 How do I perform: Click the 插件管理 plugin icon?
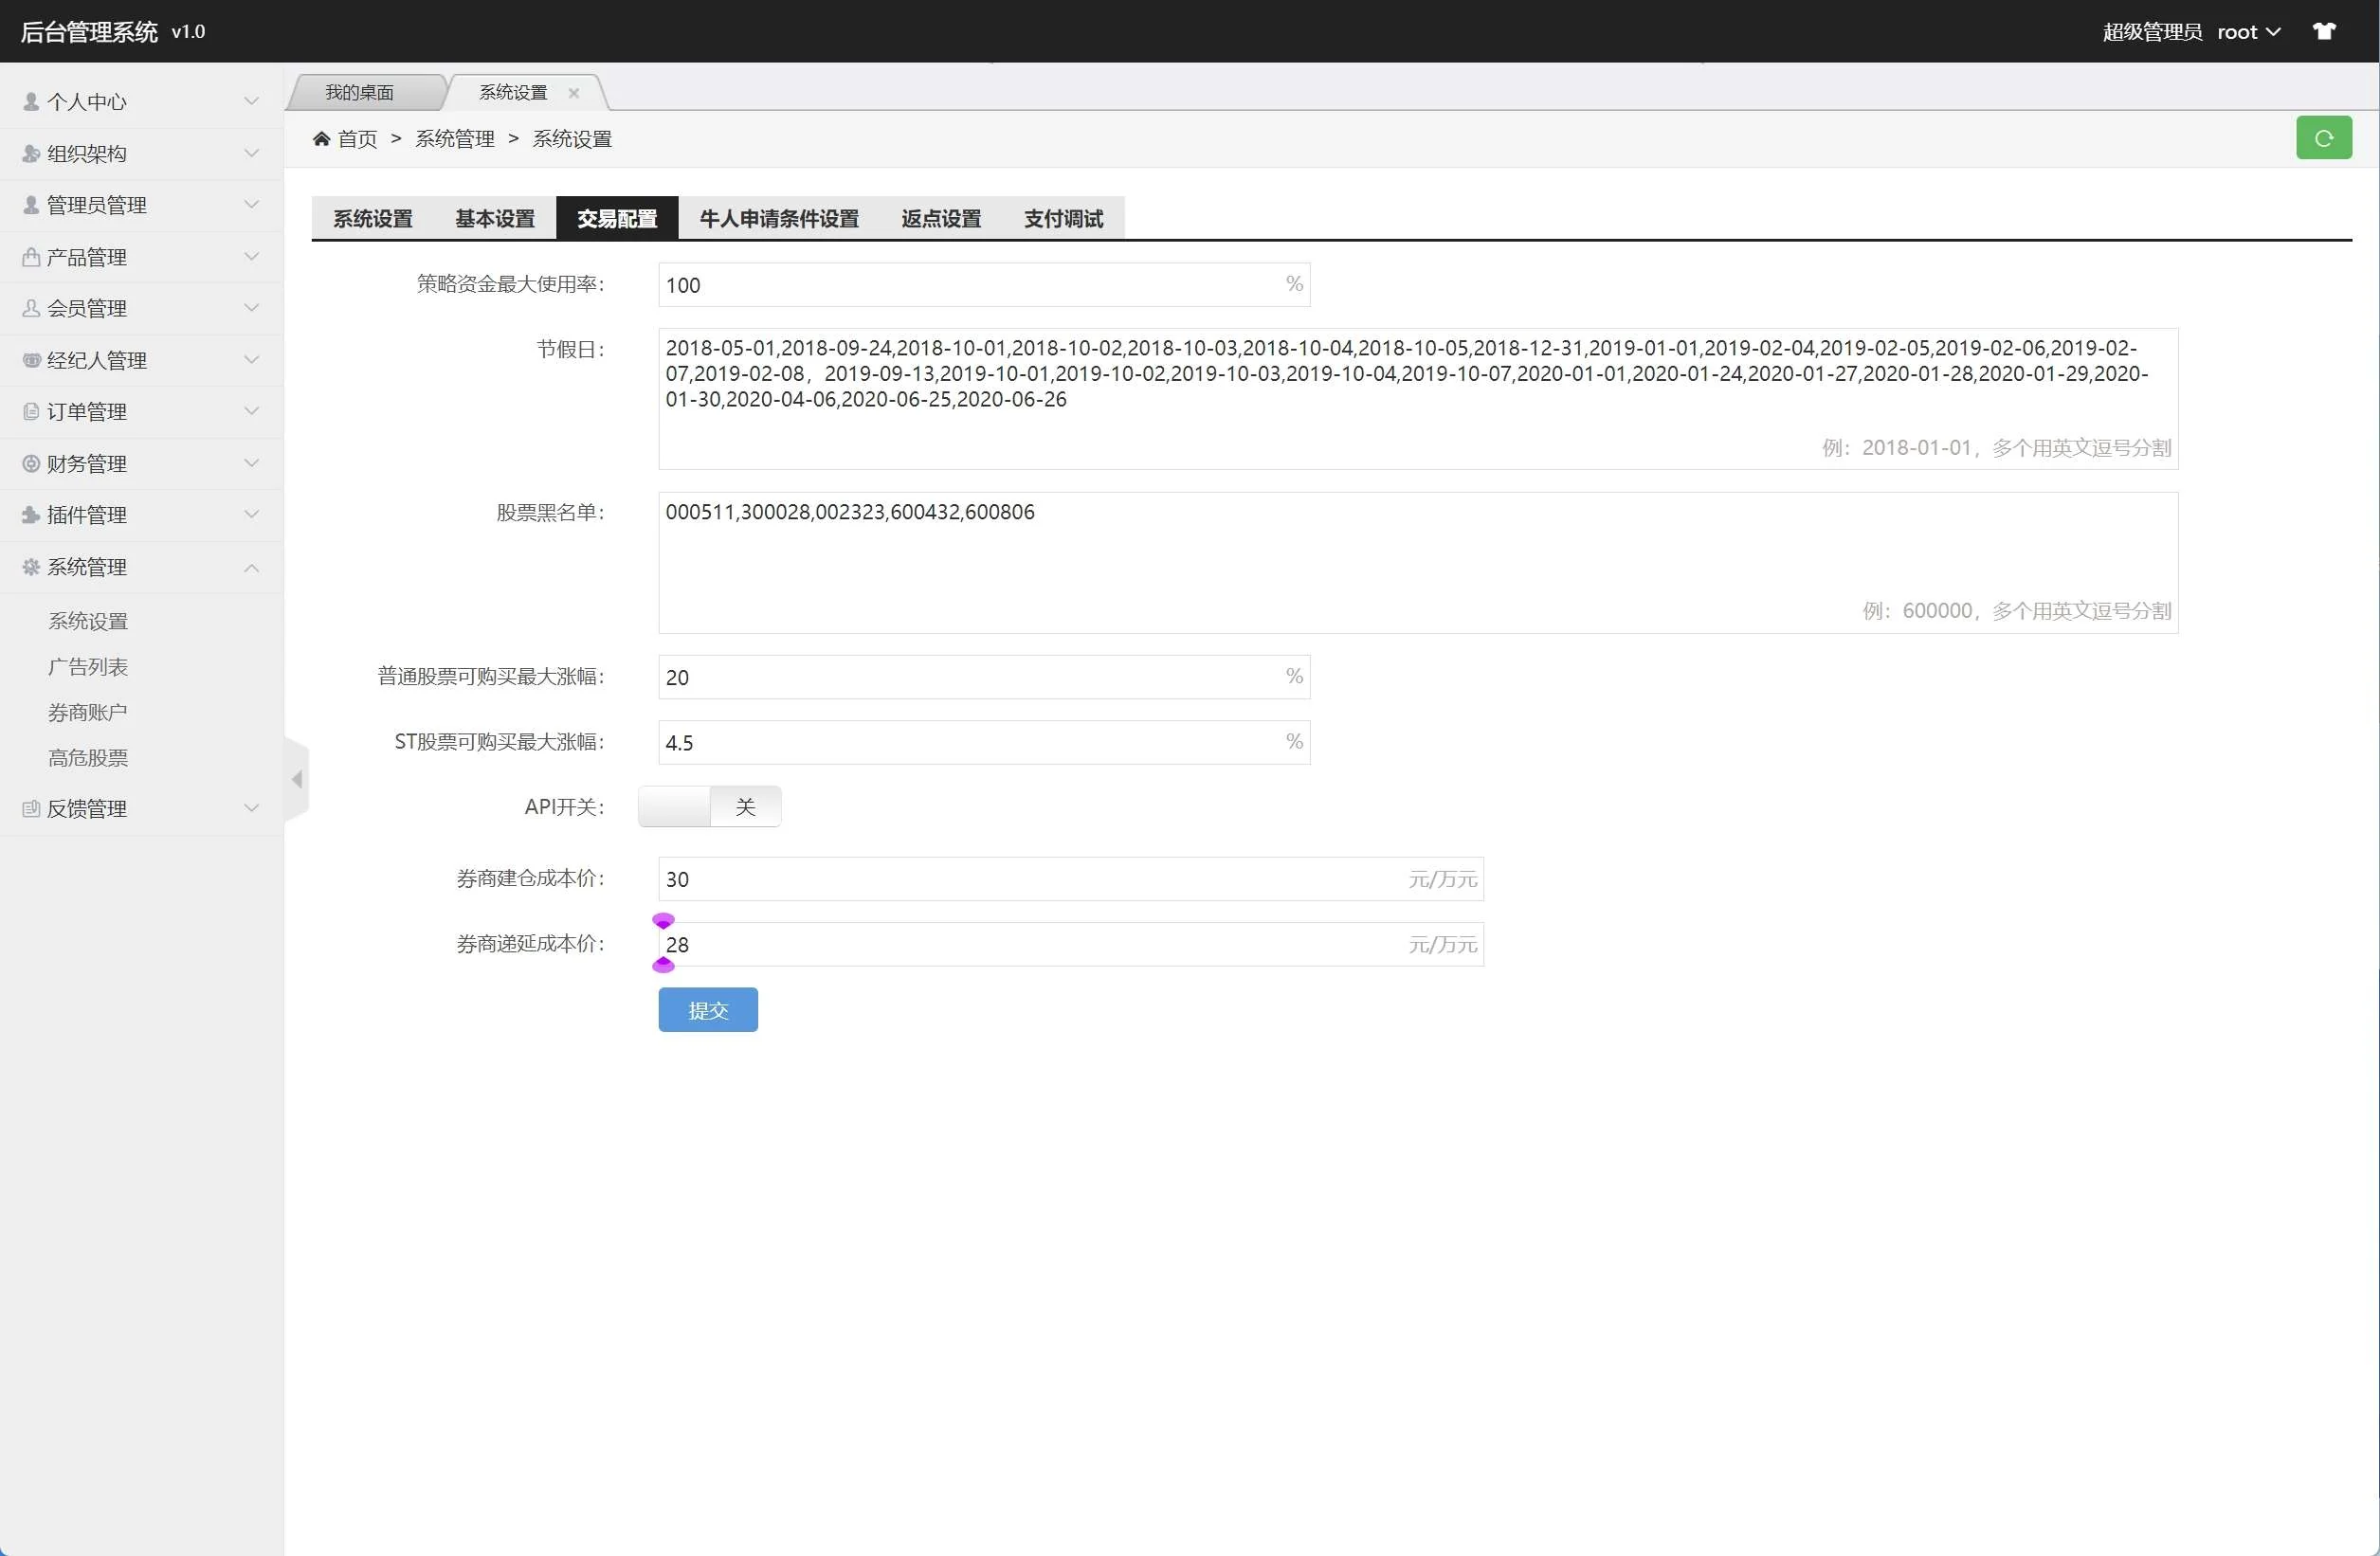31,515
